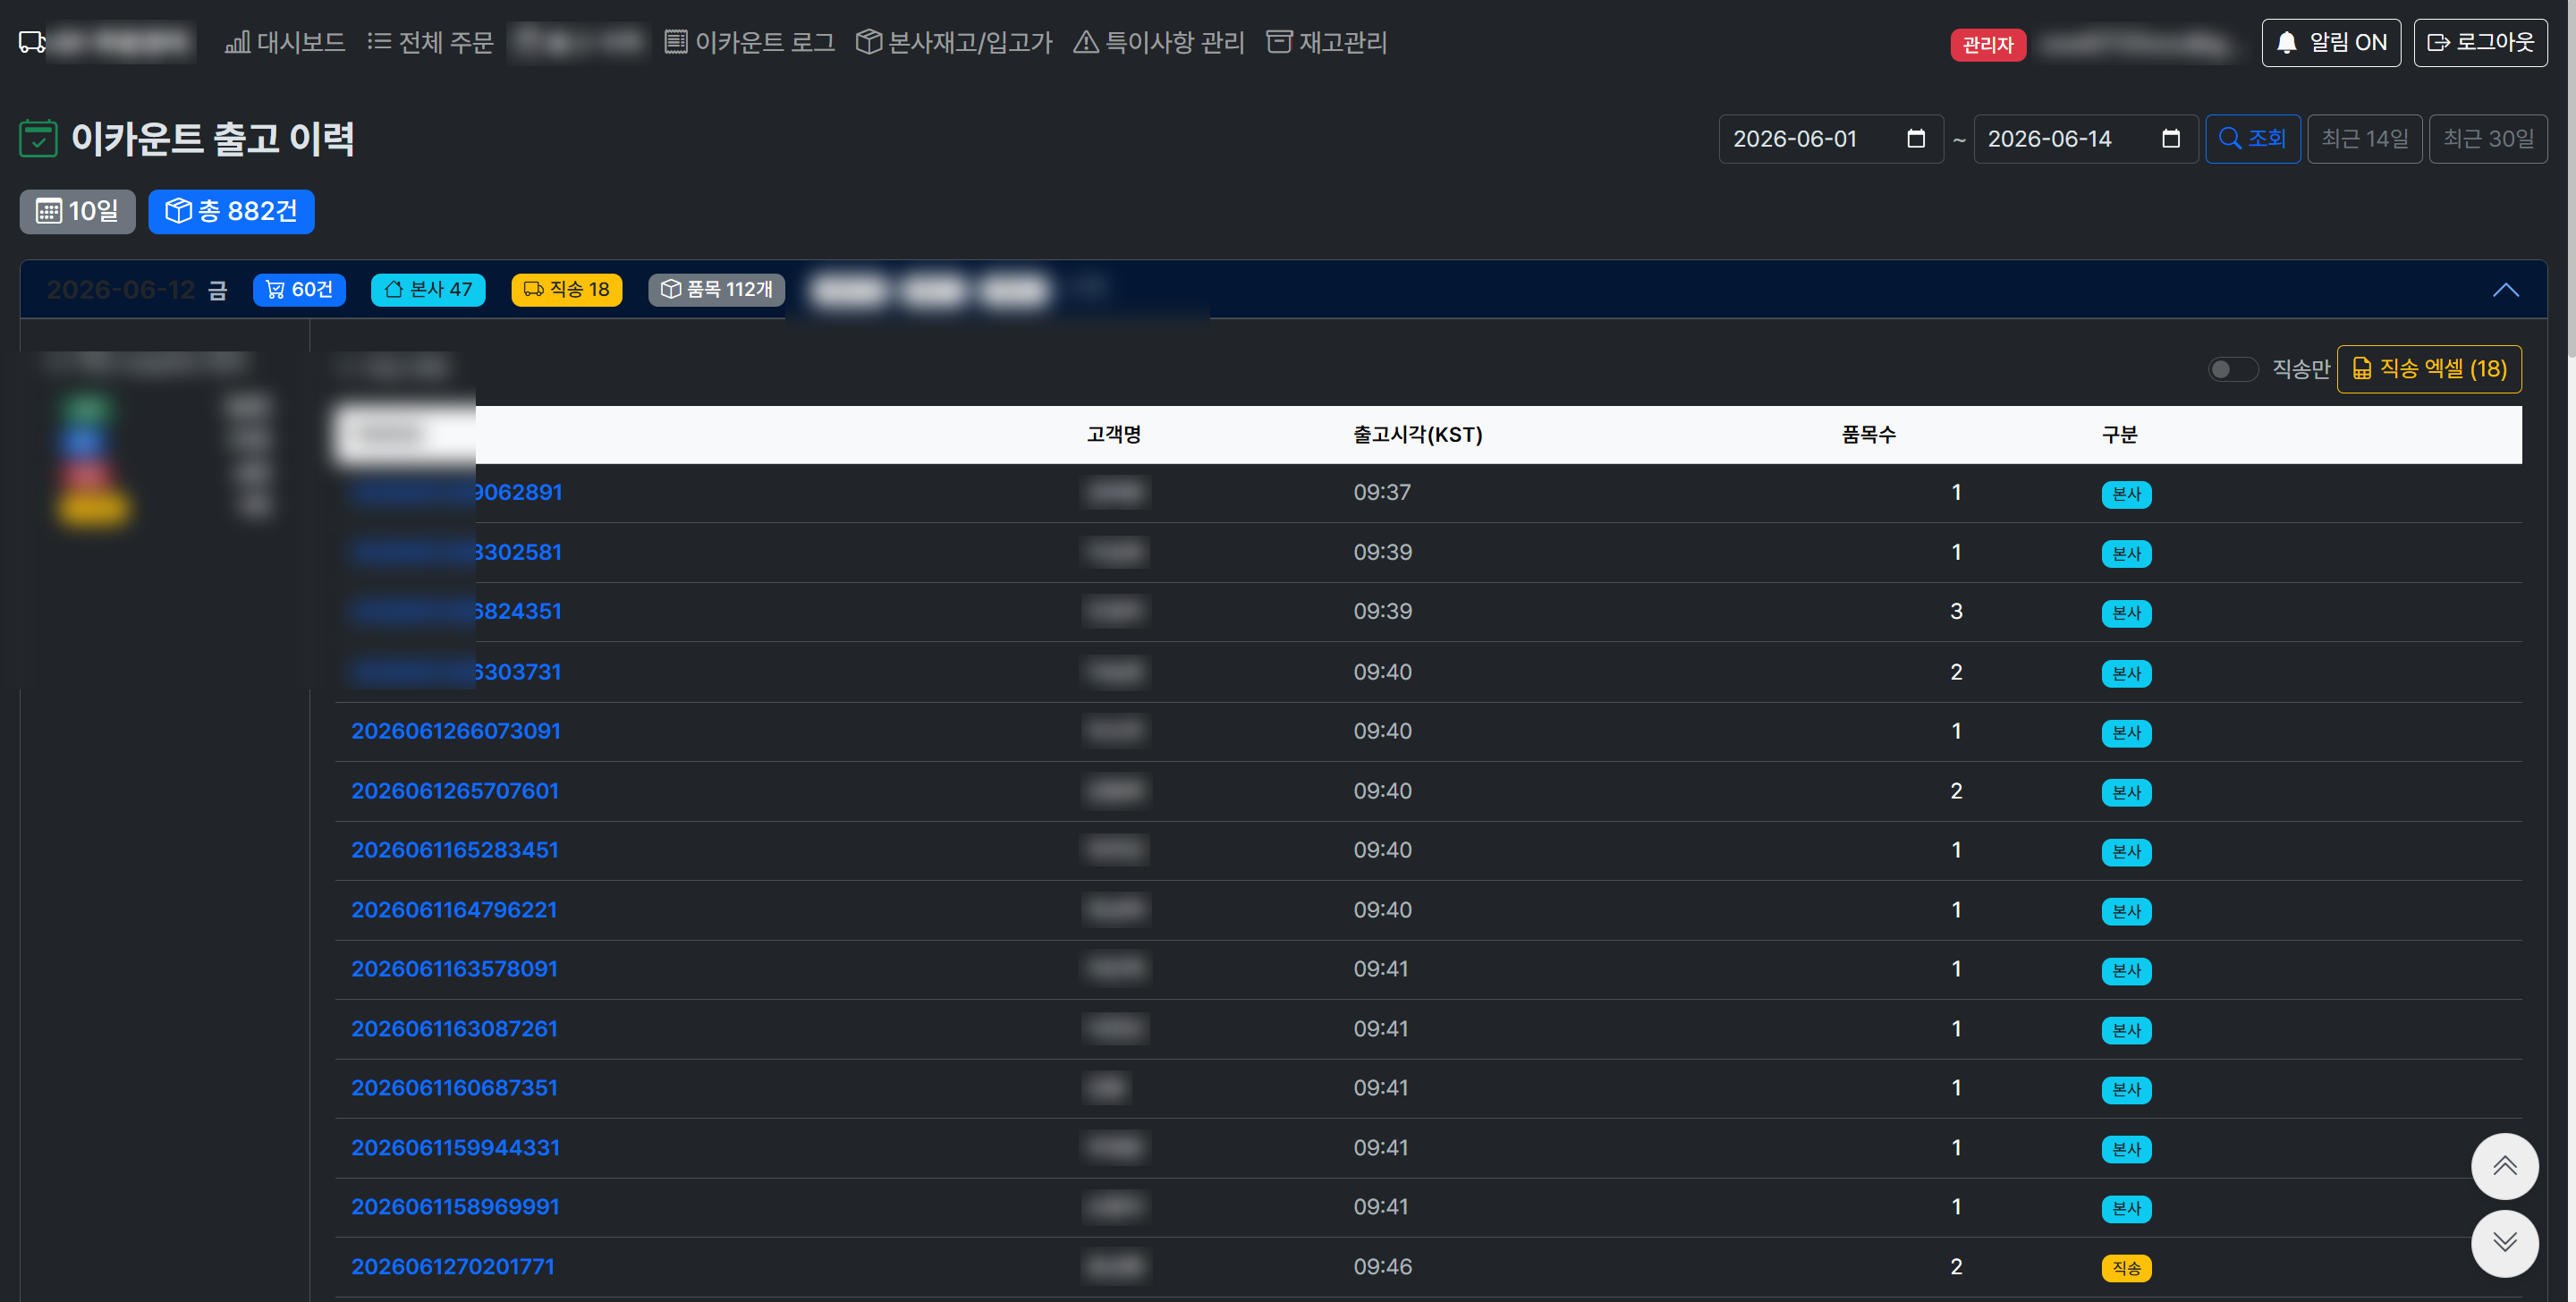Select the 최근 30일 quick range button

(2487, 138)
